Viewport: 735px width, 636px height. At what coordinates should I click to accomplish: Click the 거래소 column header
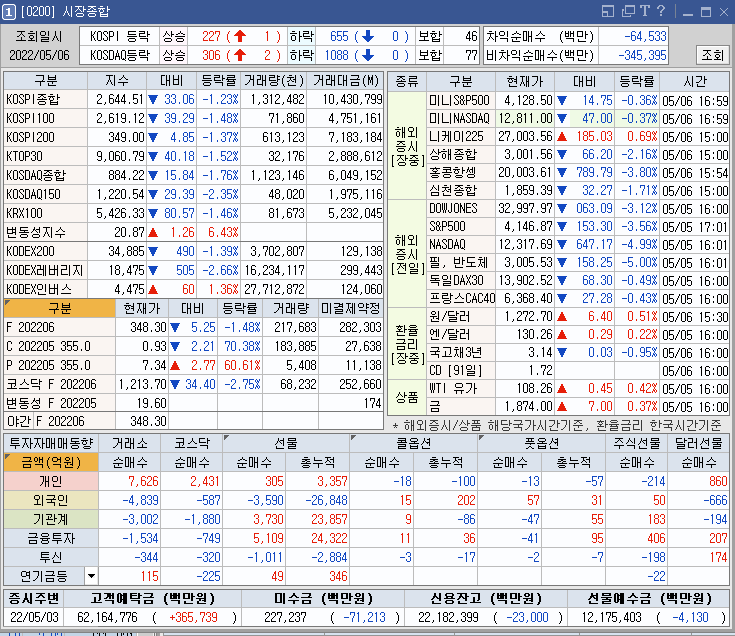pos(130,443)
